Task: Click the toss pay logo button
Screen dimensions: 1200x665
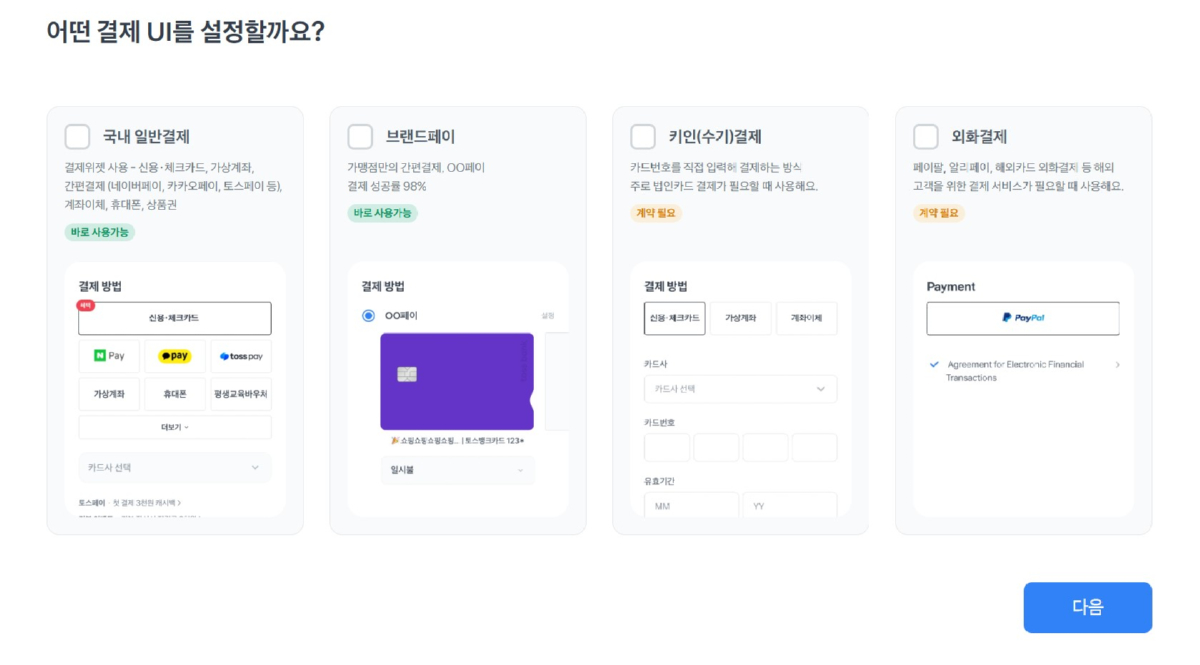Action: tap(241, 356)
